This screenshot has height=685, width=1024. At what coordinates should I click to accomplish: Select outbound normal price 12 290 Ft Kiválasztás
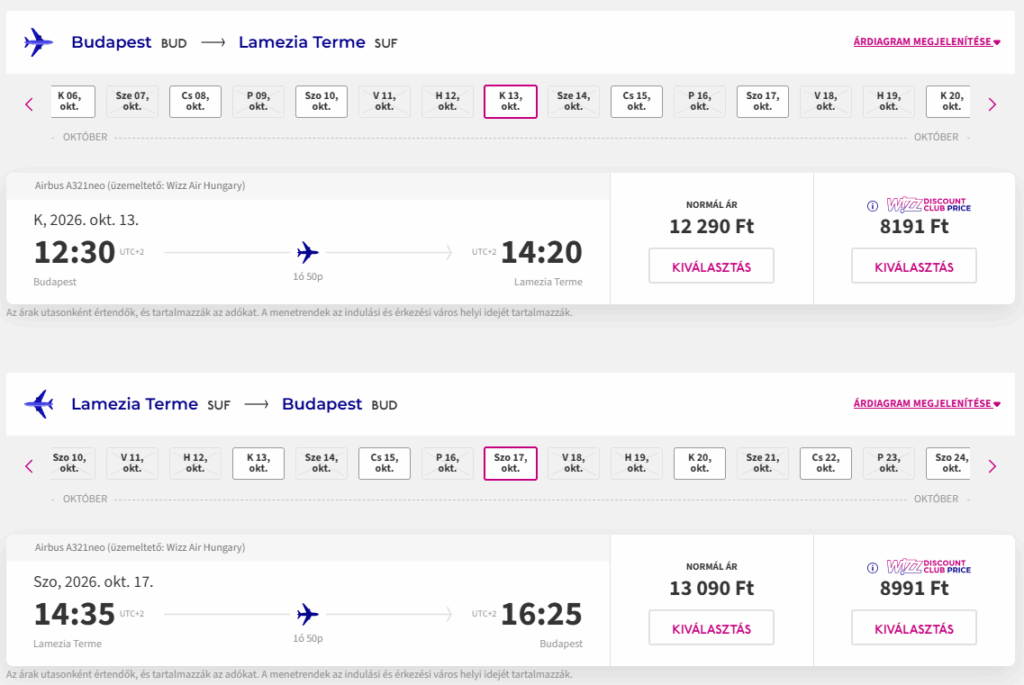(x=711, y=266)
